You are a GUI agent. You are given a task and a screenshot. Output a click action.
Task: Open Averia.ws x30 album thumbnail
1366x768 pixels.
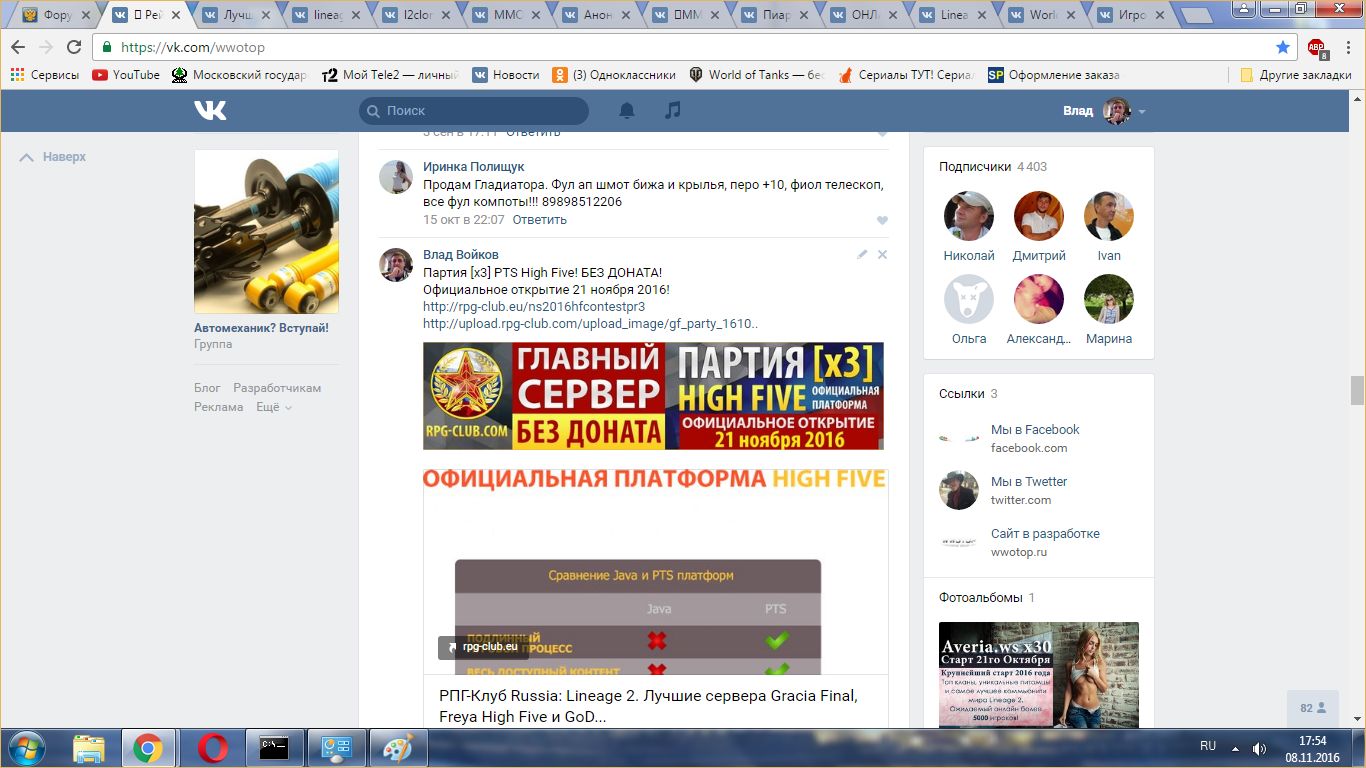coord(1039,675)
